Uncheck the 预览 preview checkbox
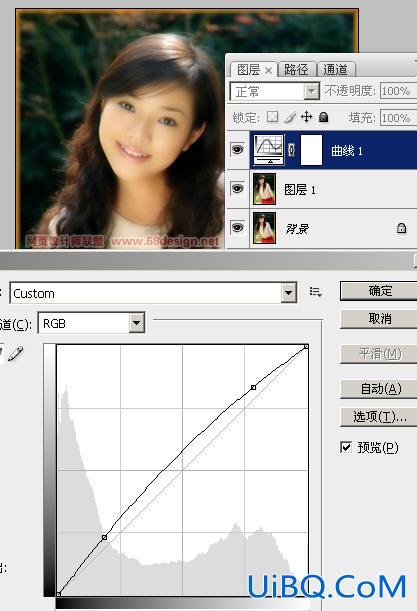The width and height of the screenshot is (417, 611). pos(346,447)
